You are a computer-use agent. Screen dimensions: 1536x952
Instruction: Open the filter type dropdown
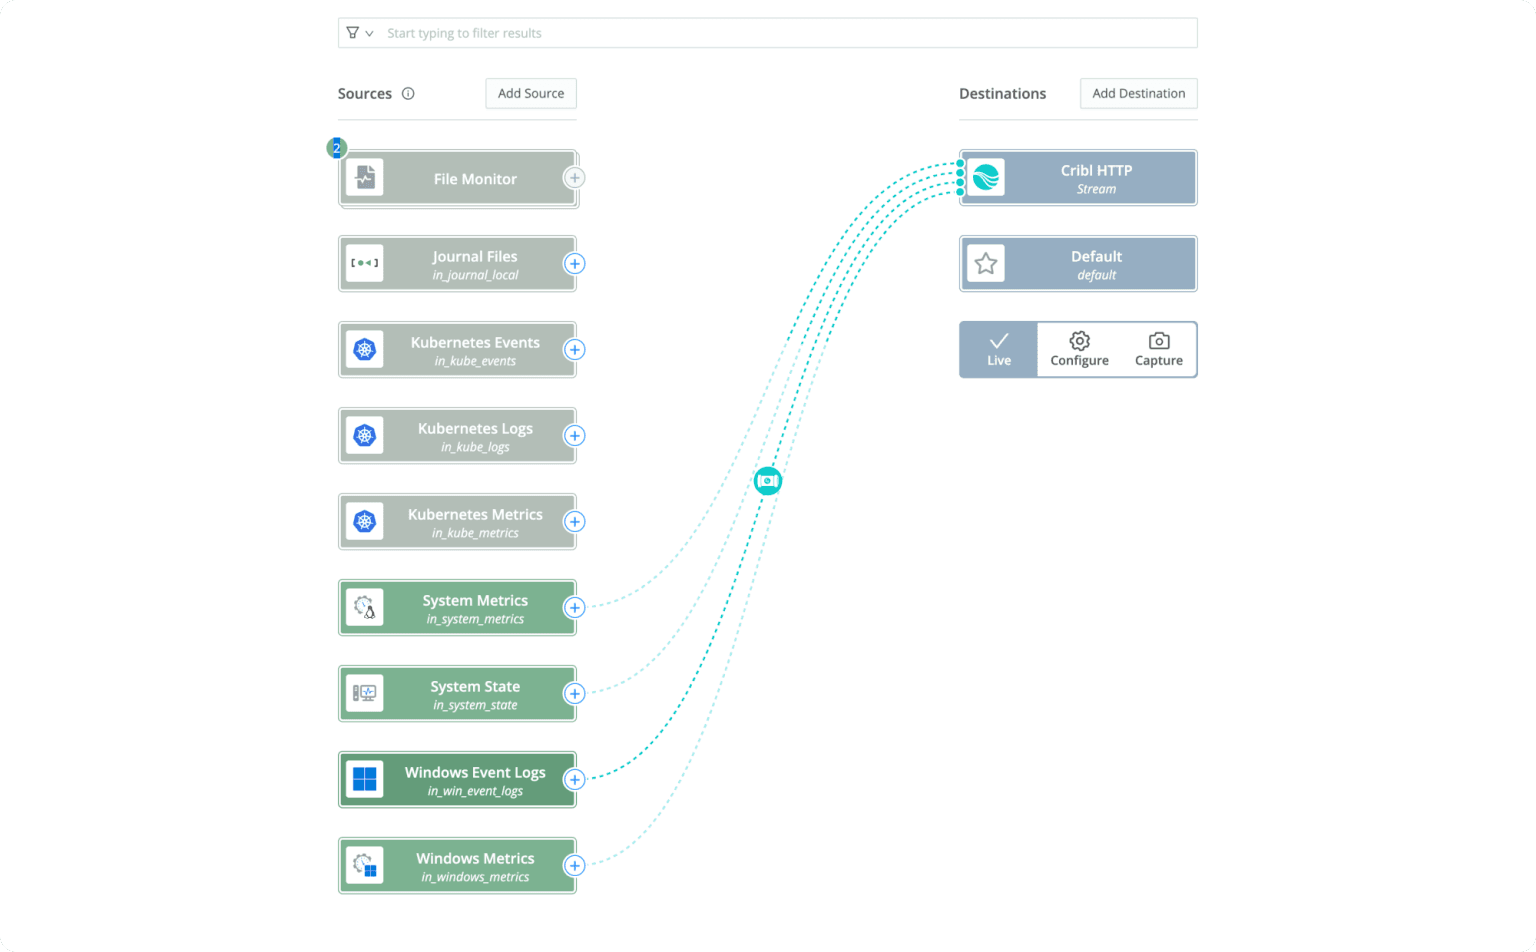[x=360, y=33]
